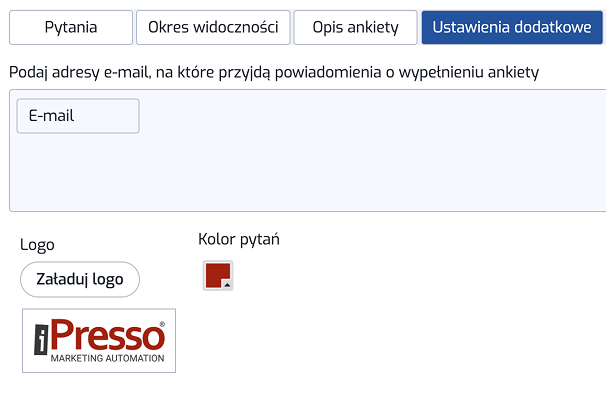This screenshot has height=409, width=606.
Task: Go to the Opis ankiety tab
Action: [x=355, y=27]
